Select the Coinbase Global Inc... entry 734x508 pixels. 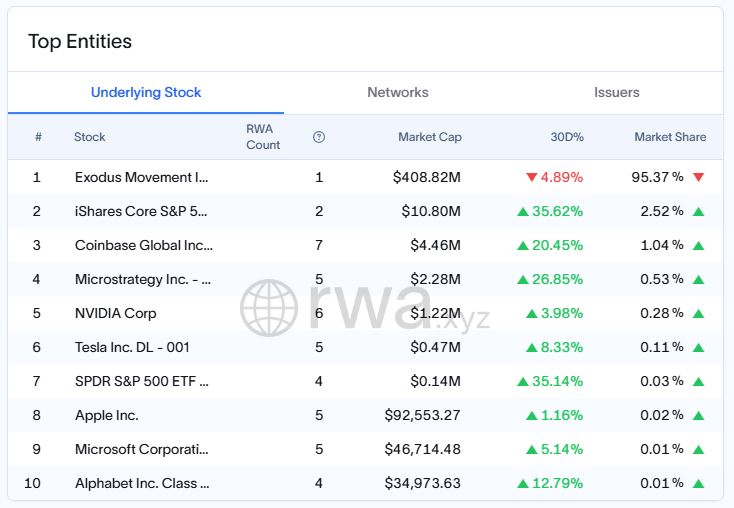(144, 245)
